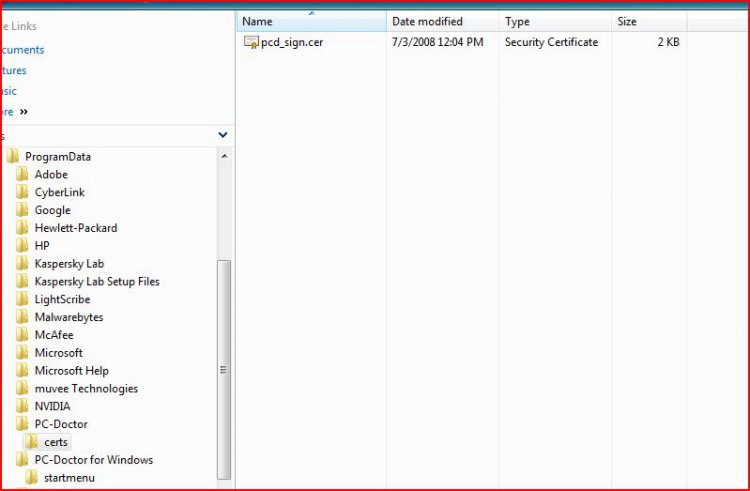Show more favorite links via double chevron
The width and height of the screenshot is (750, 491).
click(x=23, y=111)
